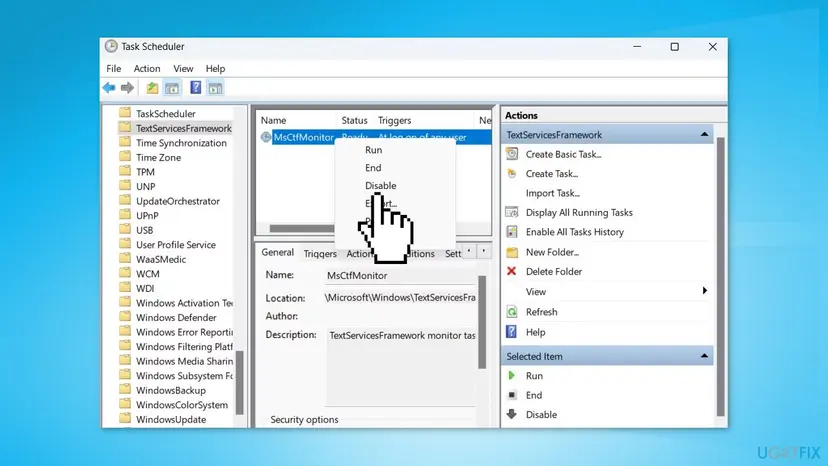Select the WaaSMedic folder
Image resolution: width=828 pixels, height=466 pixels.
161,259
